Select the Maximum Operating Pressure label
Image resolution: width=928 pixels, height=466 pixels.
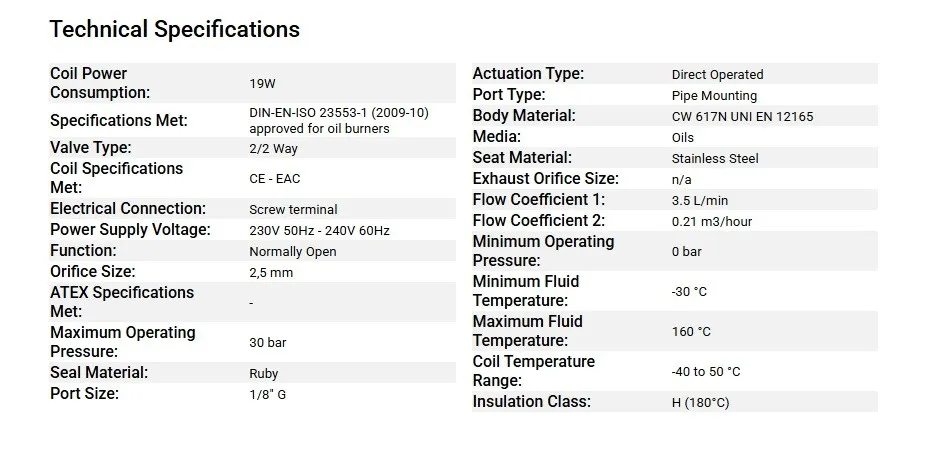tap(123, 342)
